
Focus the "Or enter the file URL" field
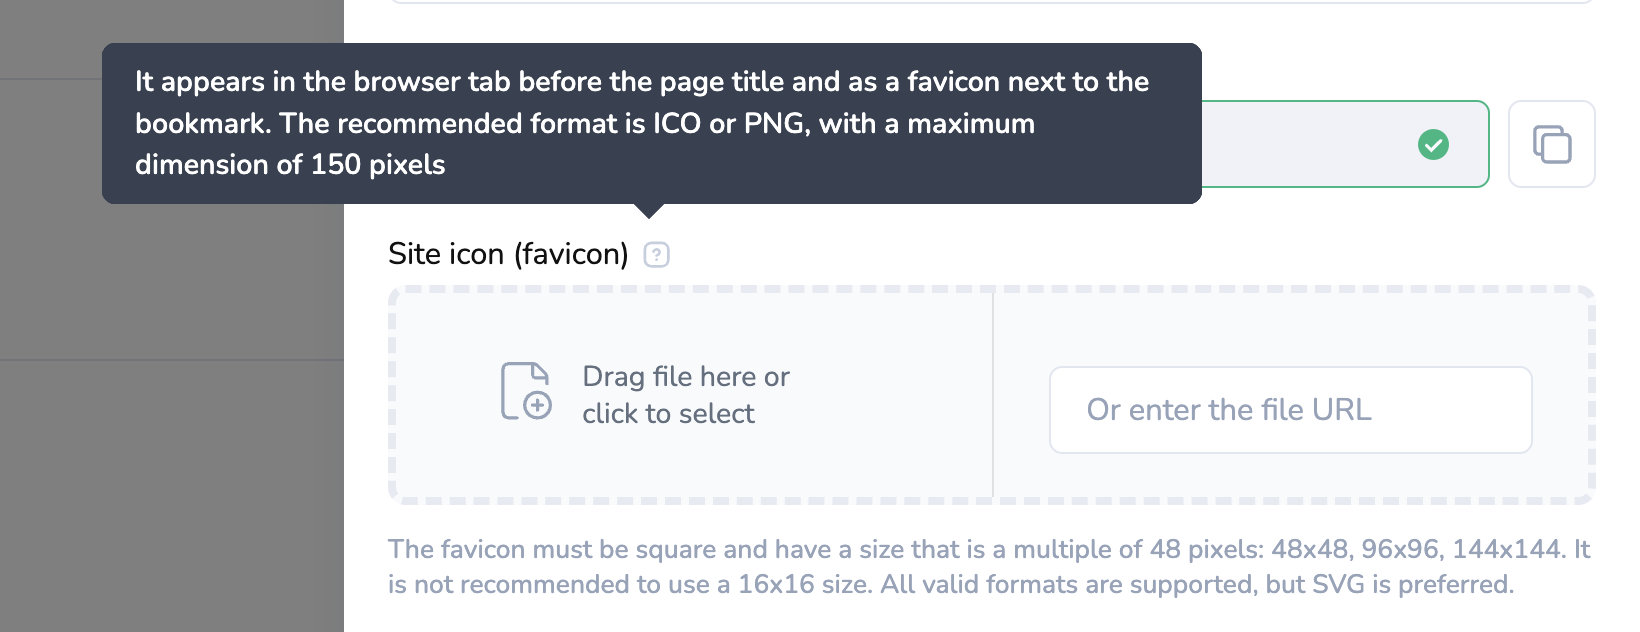1290,410
